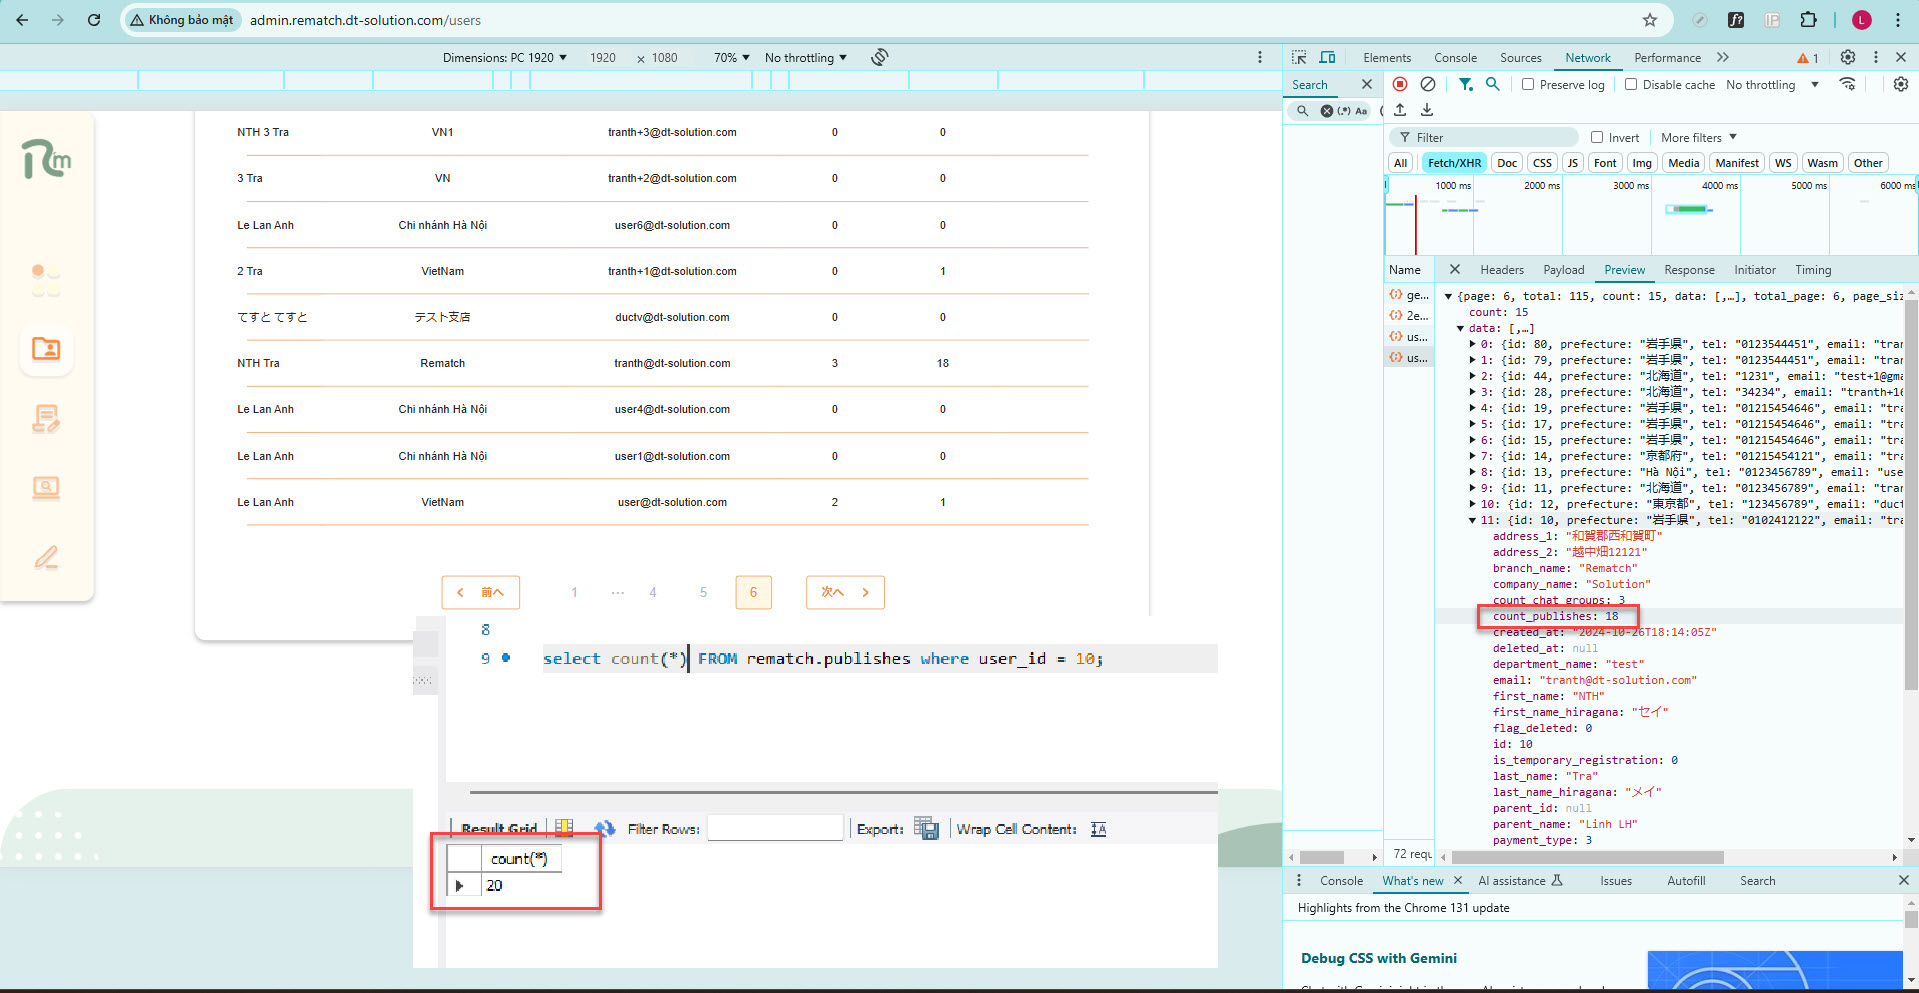Image resolution: width=1919 pixels, height=993 pixels.
Task: Tick the Invert filter checkbox
Action: [1597, 138]
